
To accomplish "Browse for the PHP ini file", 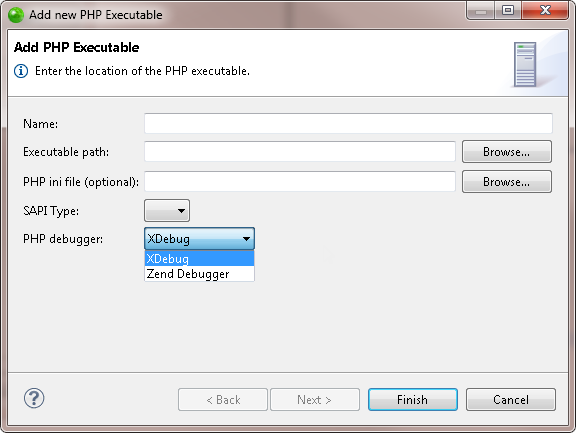I will (x=507, y=181).
